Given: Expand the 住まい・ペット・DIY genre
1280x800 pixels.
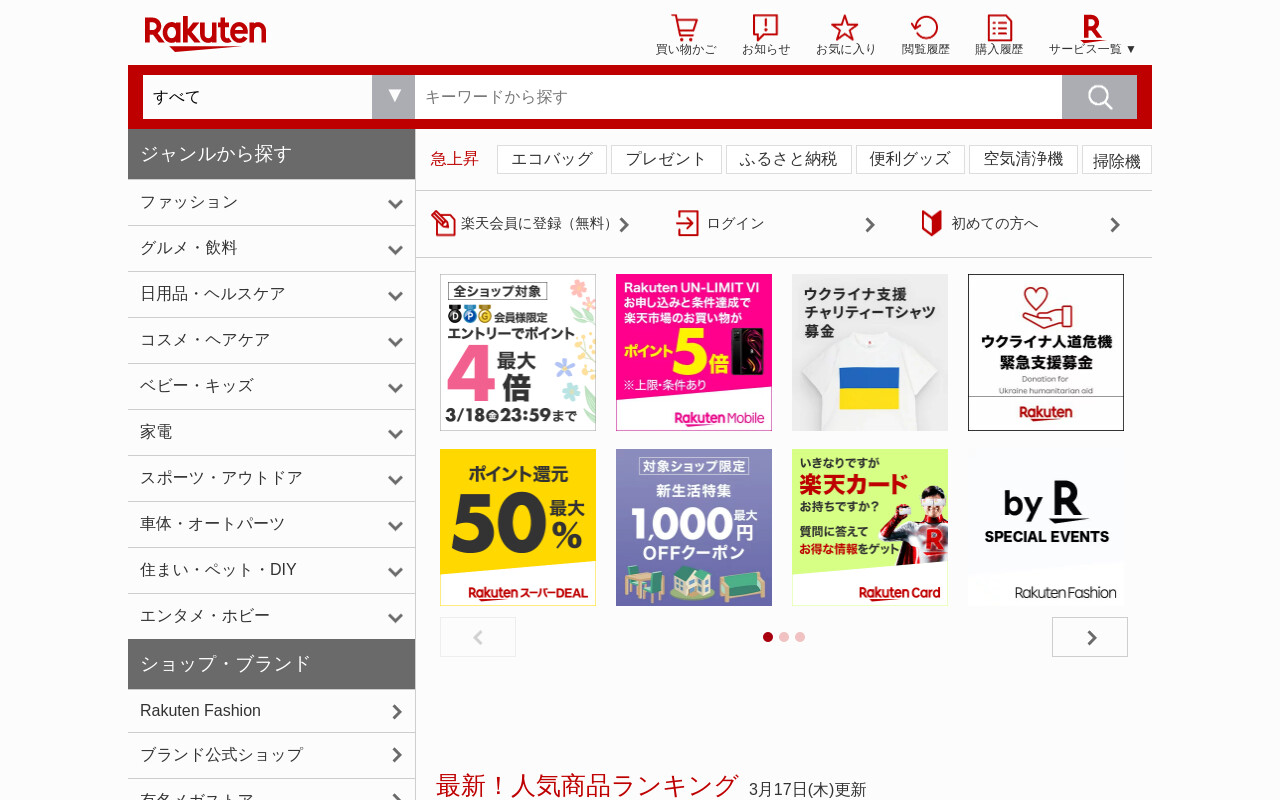Looking at the screenshot, I should point(271,571).
